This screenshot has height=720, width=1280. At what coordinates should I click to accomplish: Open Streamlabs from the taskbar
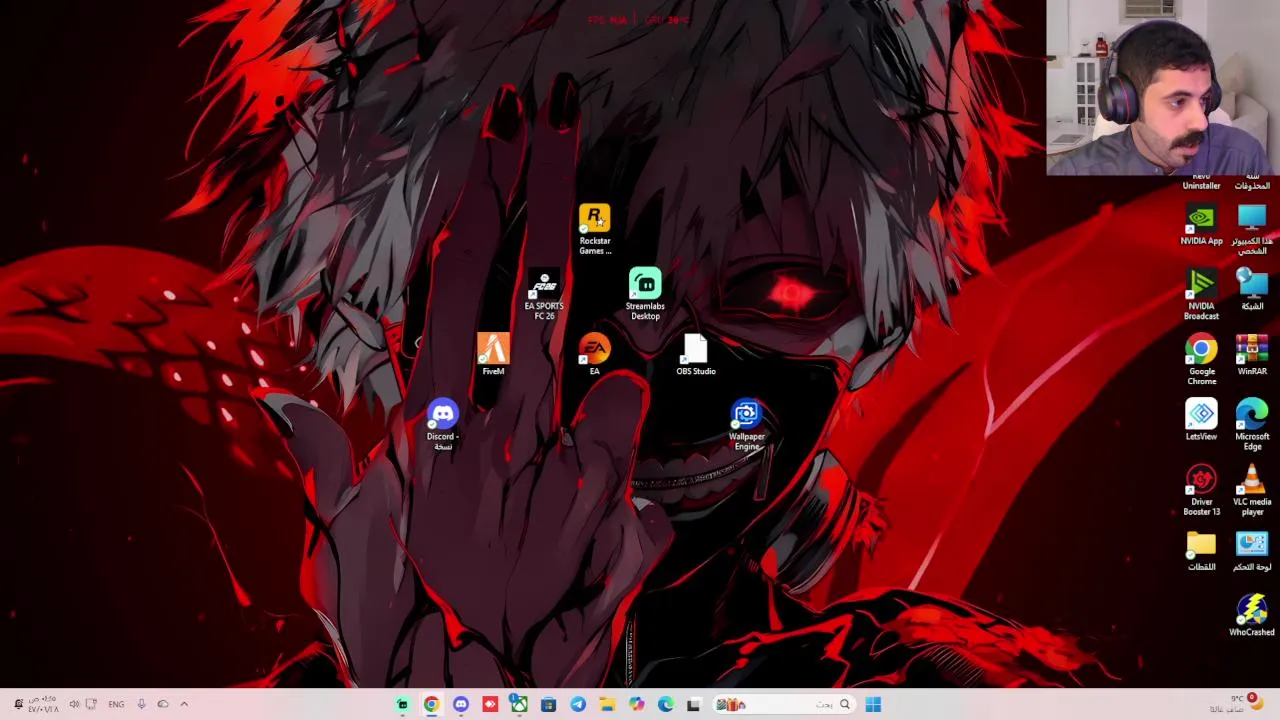pyautogui.click(x=402, y=704)
